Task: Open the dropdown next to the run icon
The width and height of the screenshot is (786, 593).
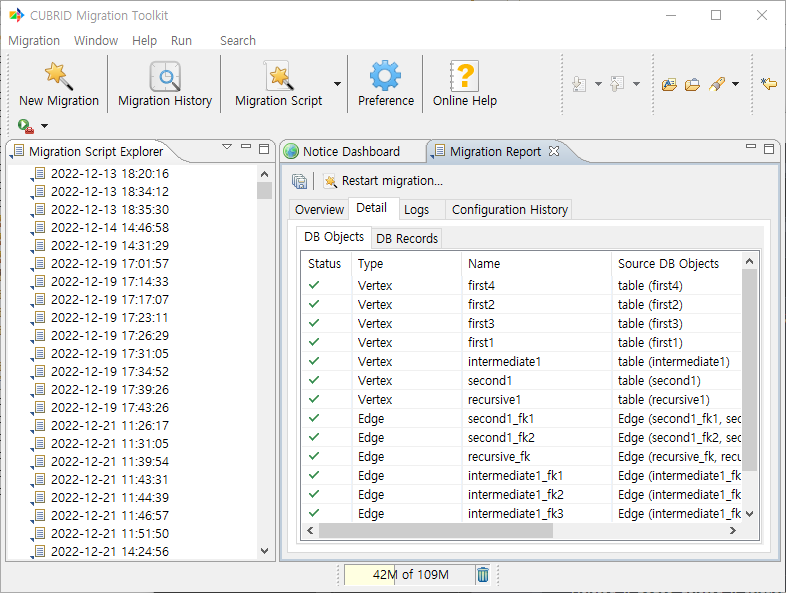Action: coord(44,127)
